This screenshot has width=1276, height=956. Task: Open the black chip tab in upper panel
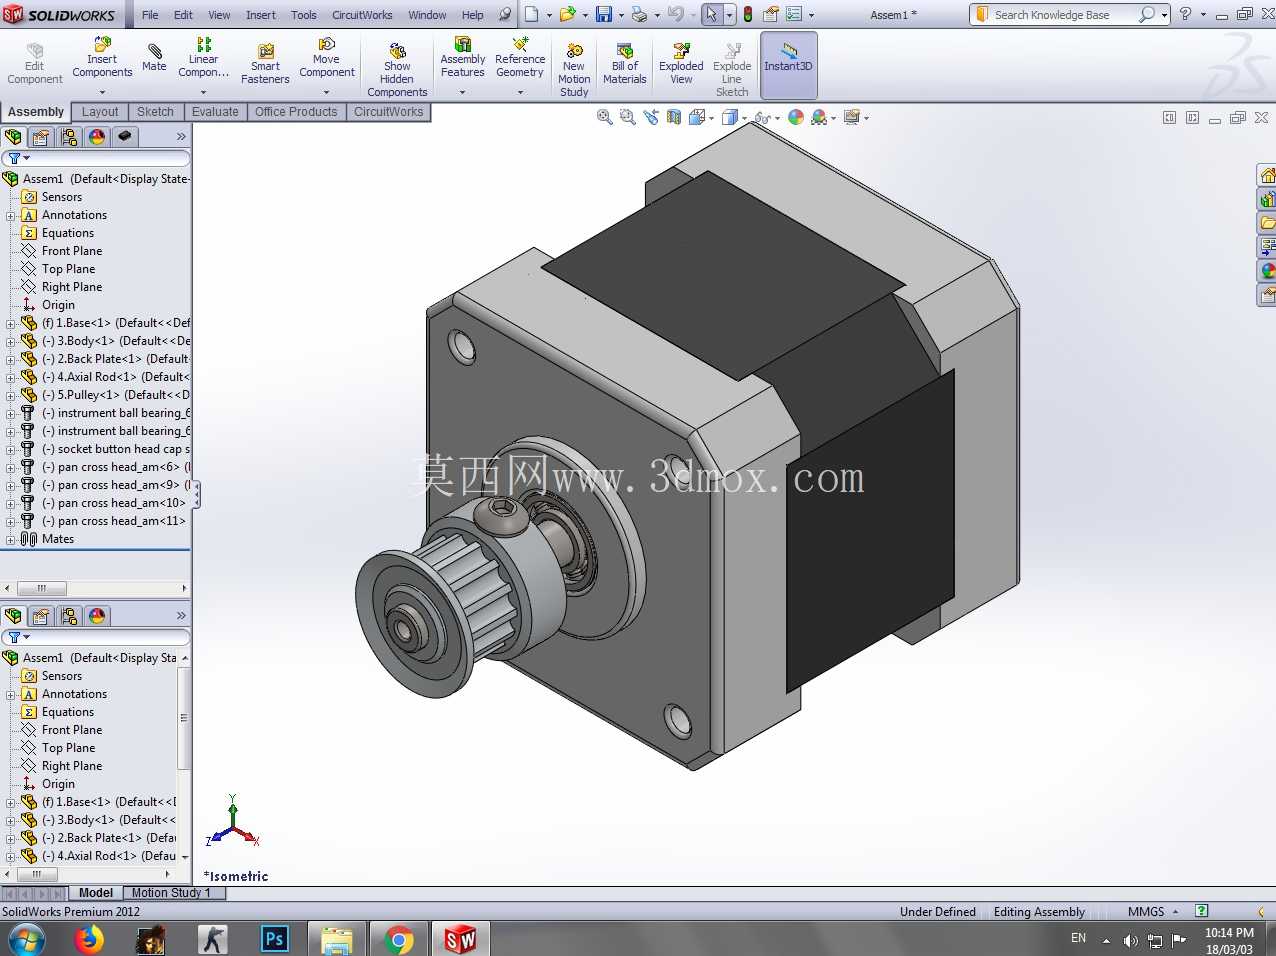(125, 137)
